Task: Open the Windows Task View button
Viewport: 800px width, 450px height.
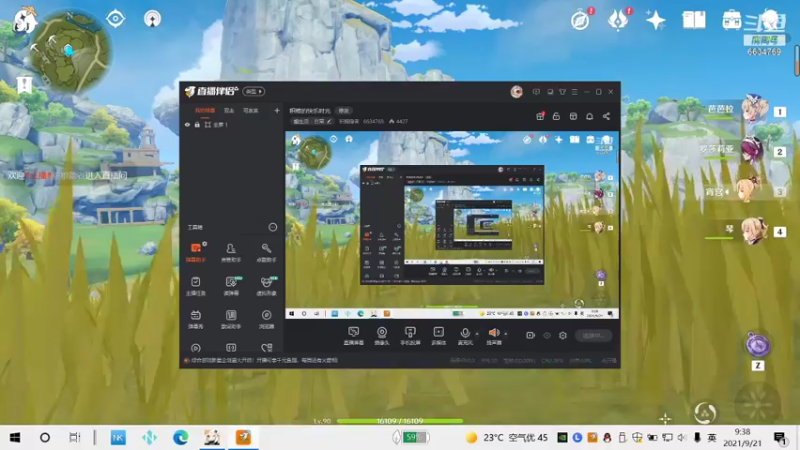Action: [74, 438]
